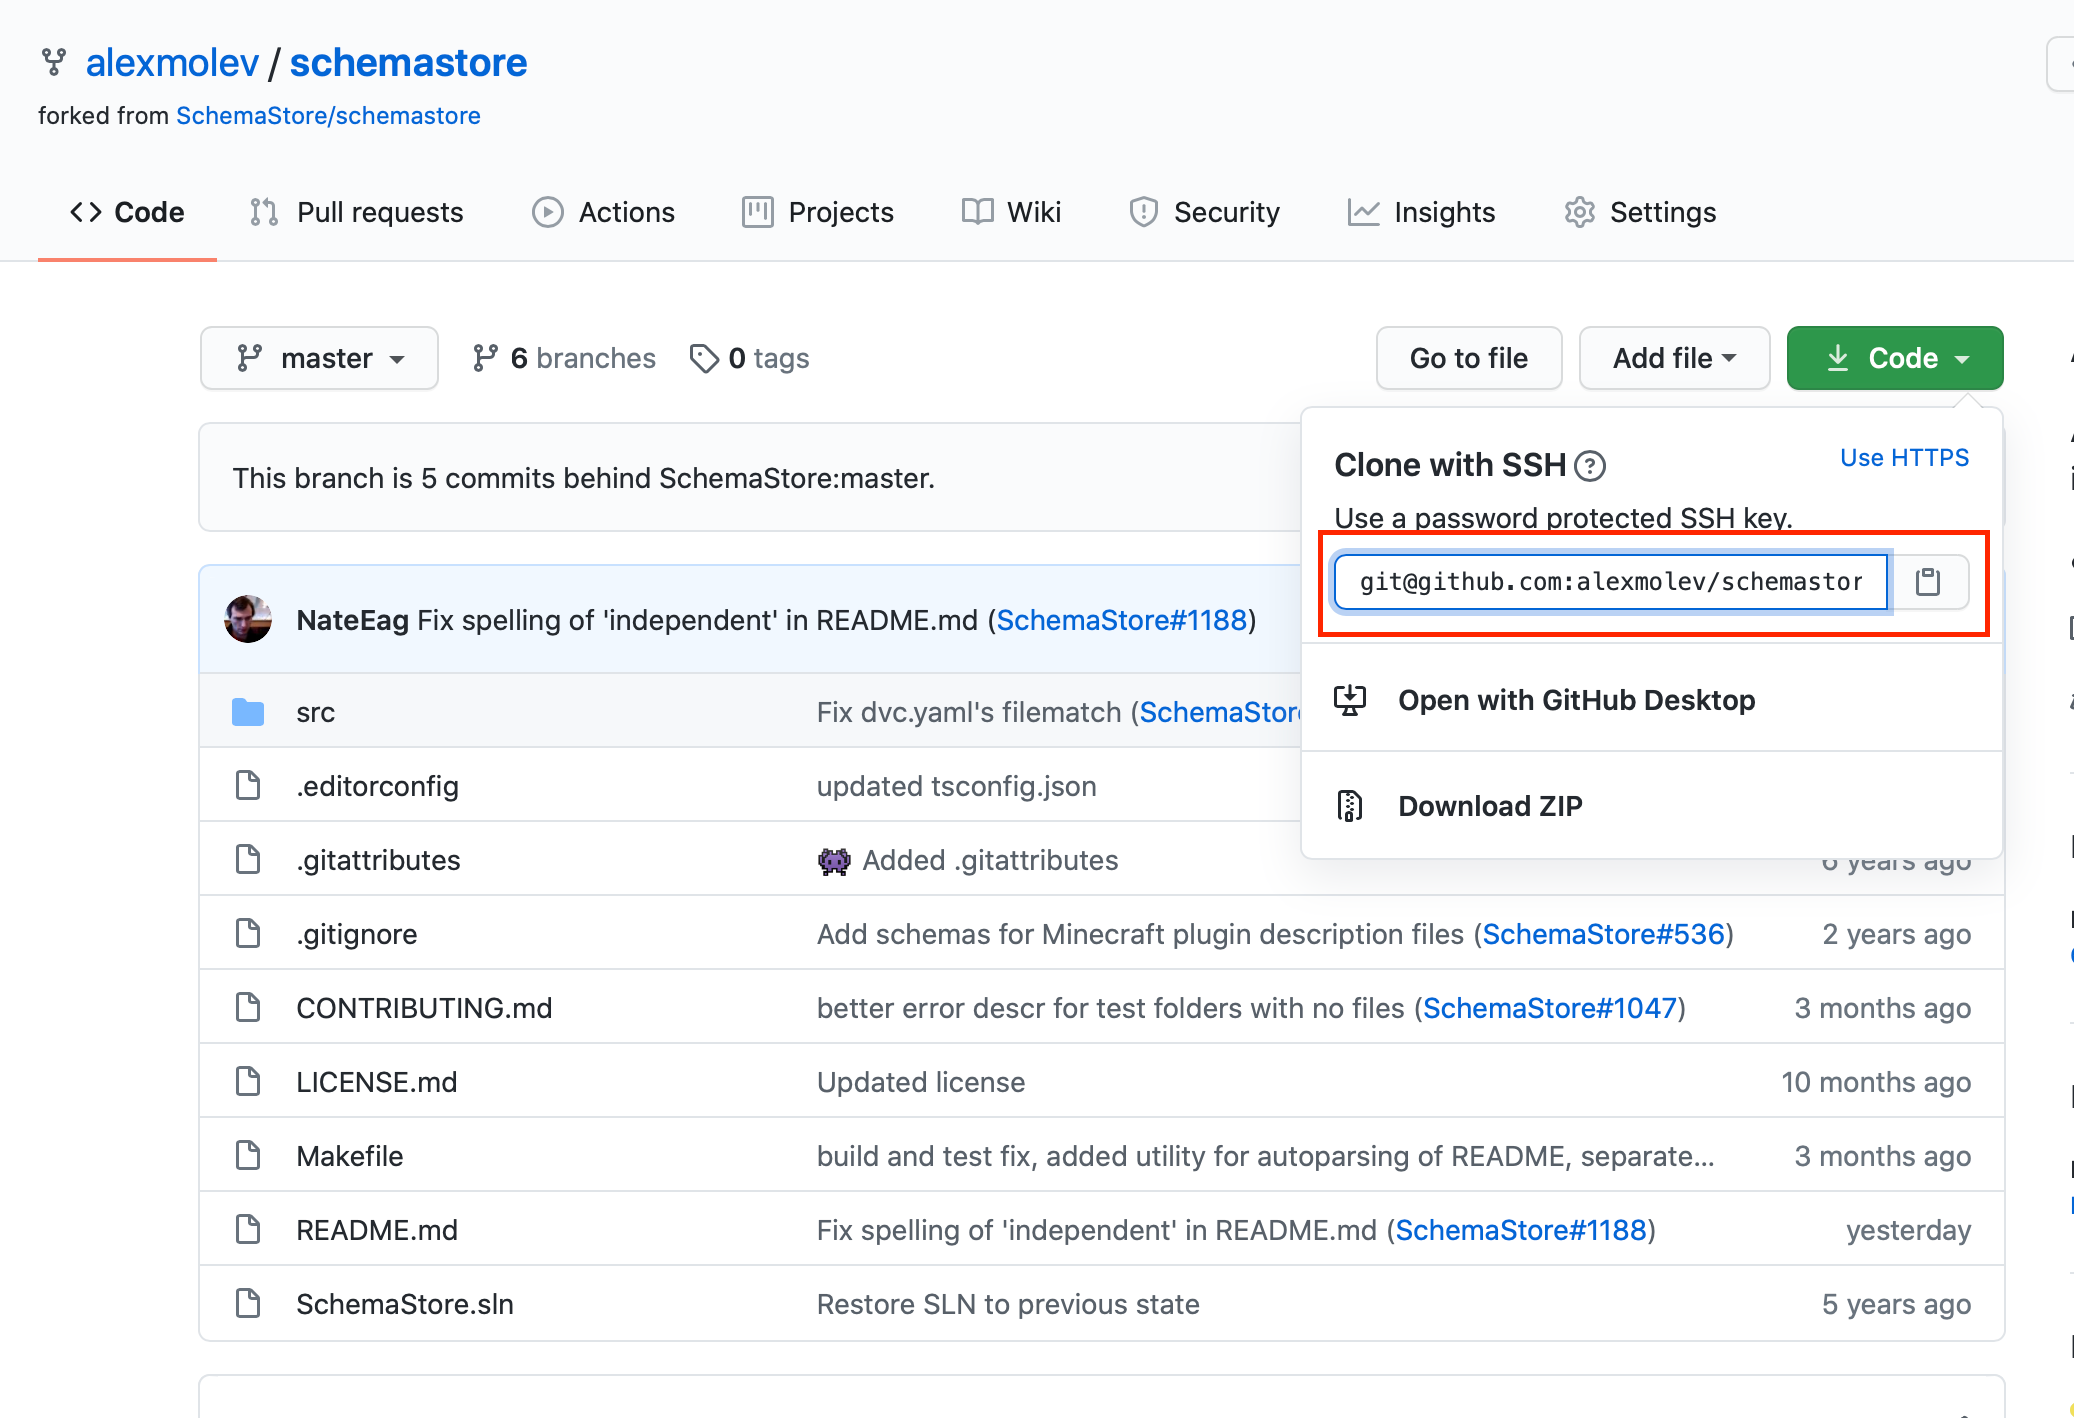
Task: Click the file icon for SchemaStore.sln
Action: coord(248,1304)
